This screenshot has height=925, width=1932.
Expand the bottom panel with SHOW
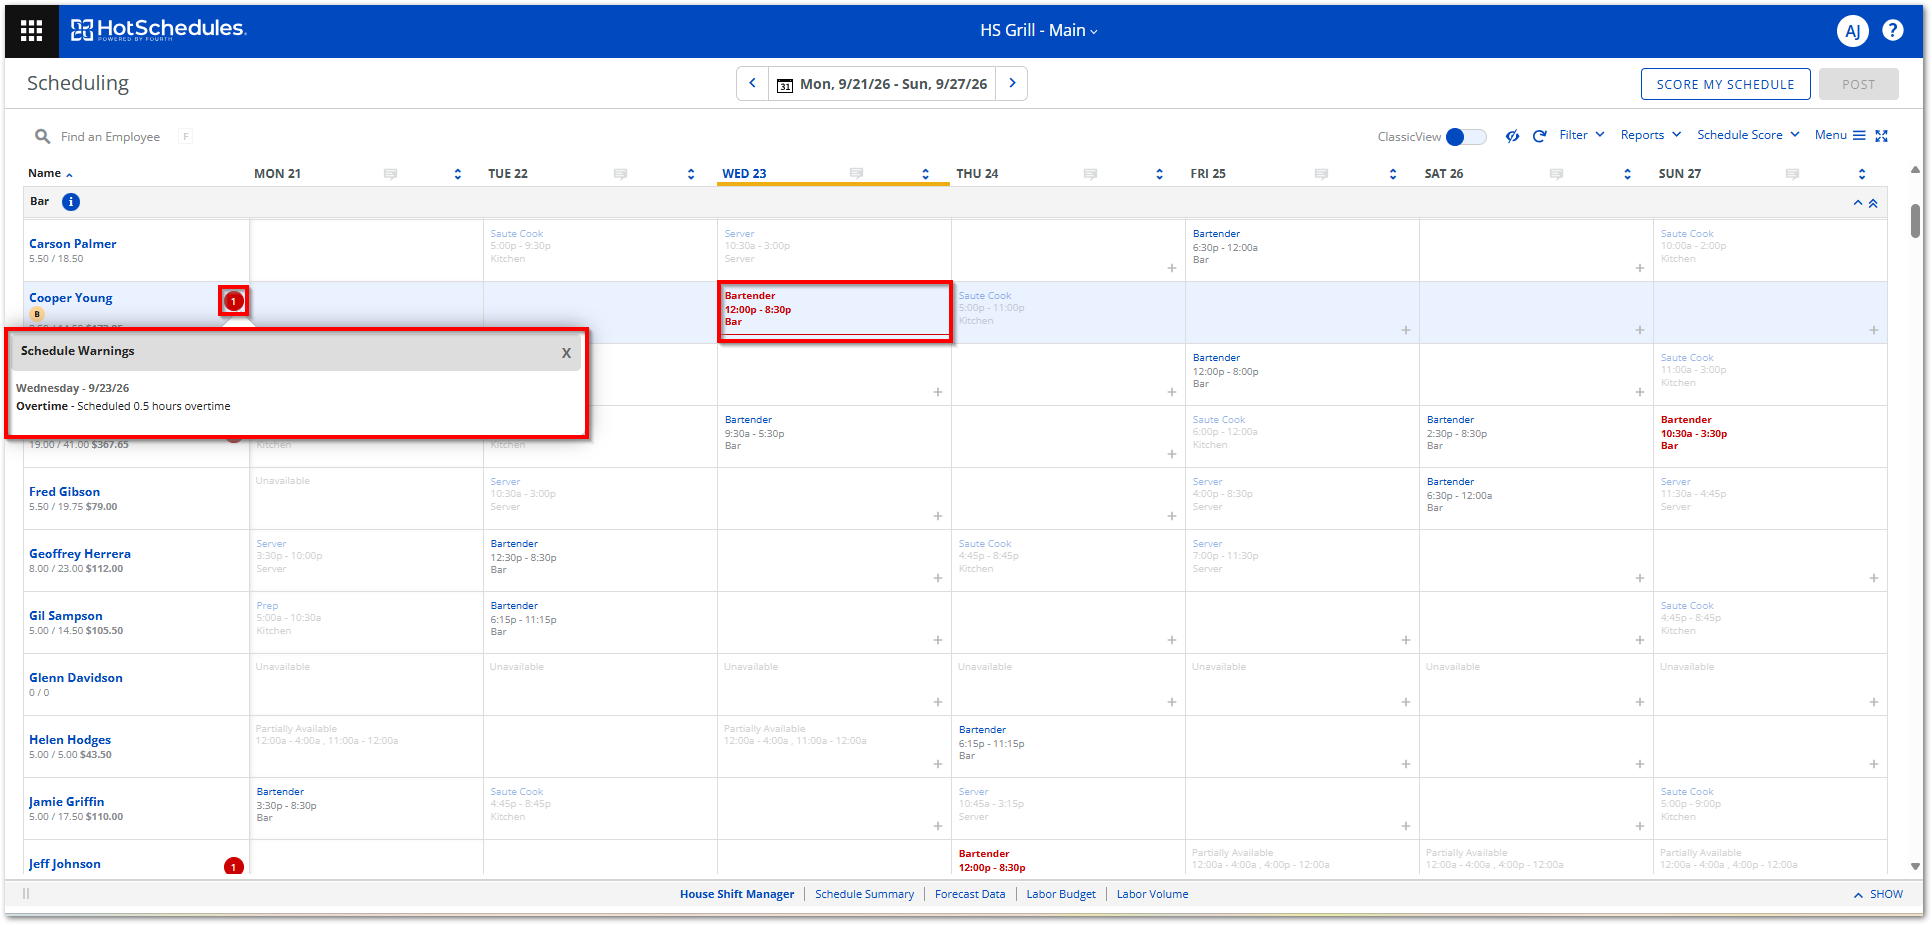tap(1878, 894)
